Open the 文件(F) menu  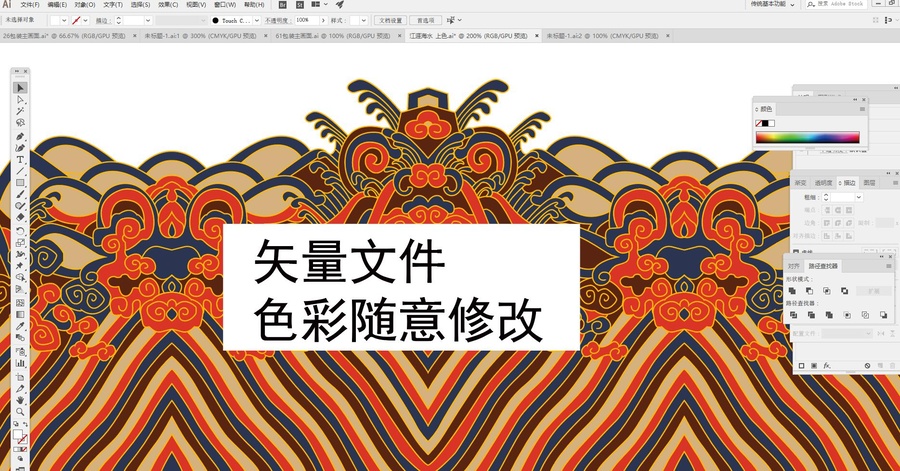click(30, 5)
